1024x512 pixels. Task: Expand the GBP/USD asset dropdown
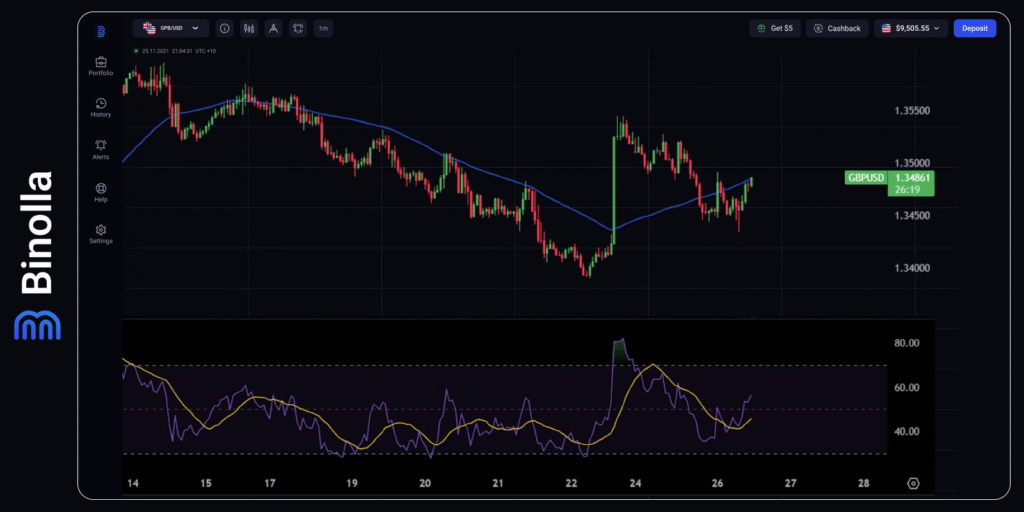coord(171,29)
